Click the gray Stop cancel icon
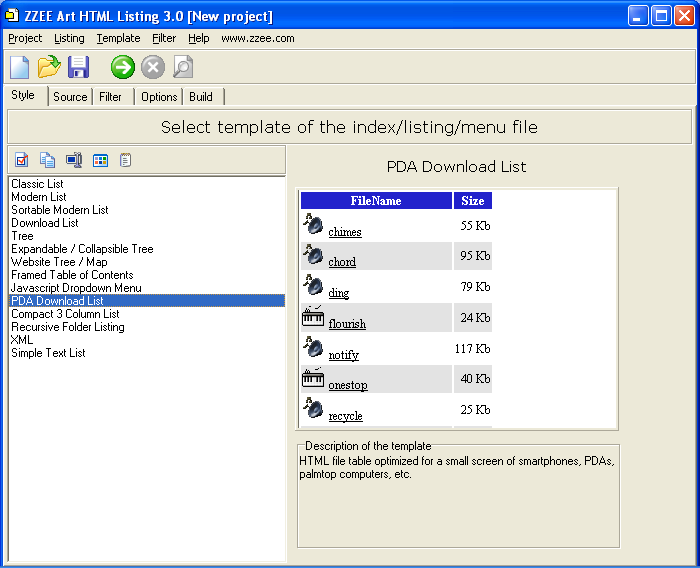Image resolution: width=700 pixels, height=568 pixels. (152, 67)
